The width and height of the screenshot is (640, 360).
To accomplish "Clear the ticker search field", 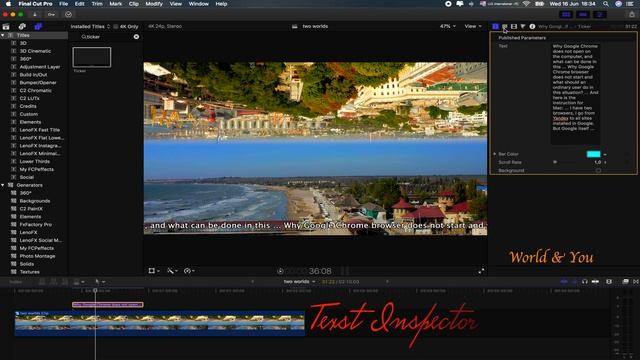I will 136,37.
